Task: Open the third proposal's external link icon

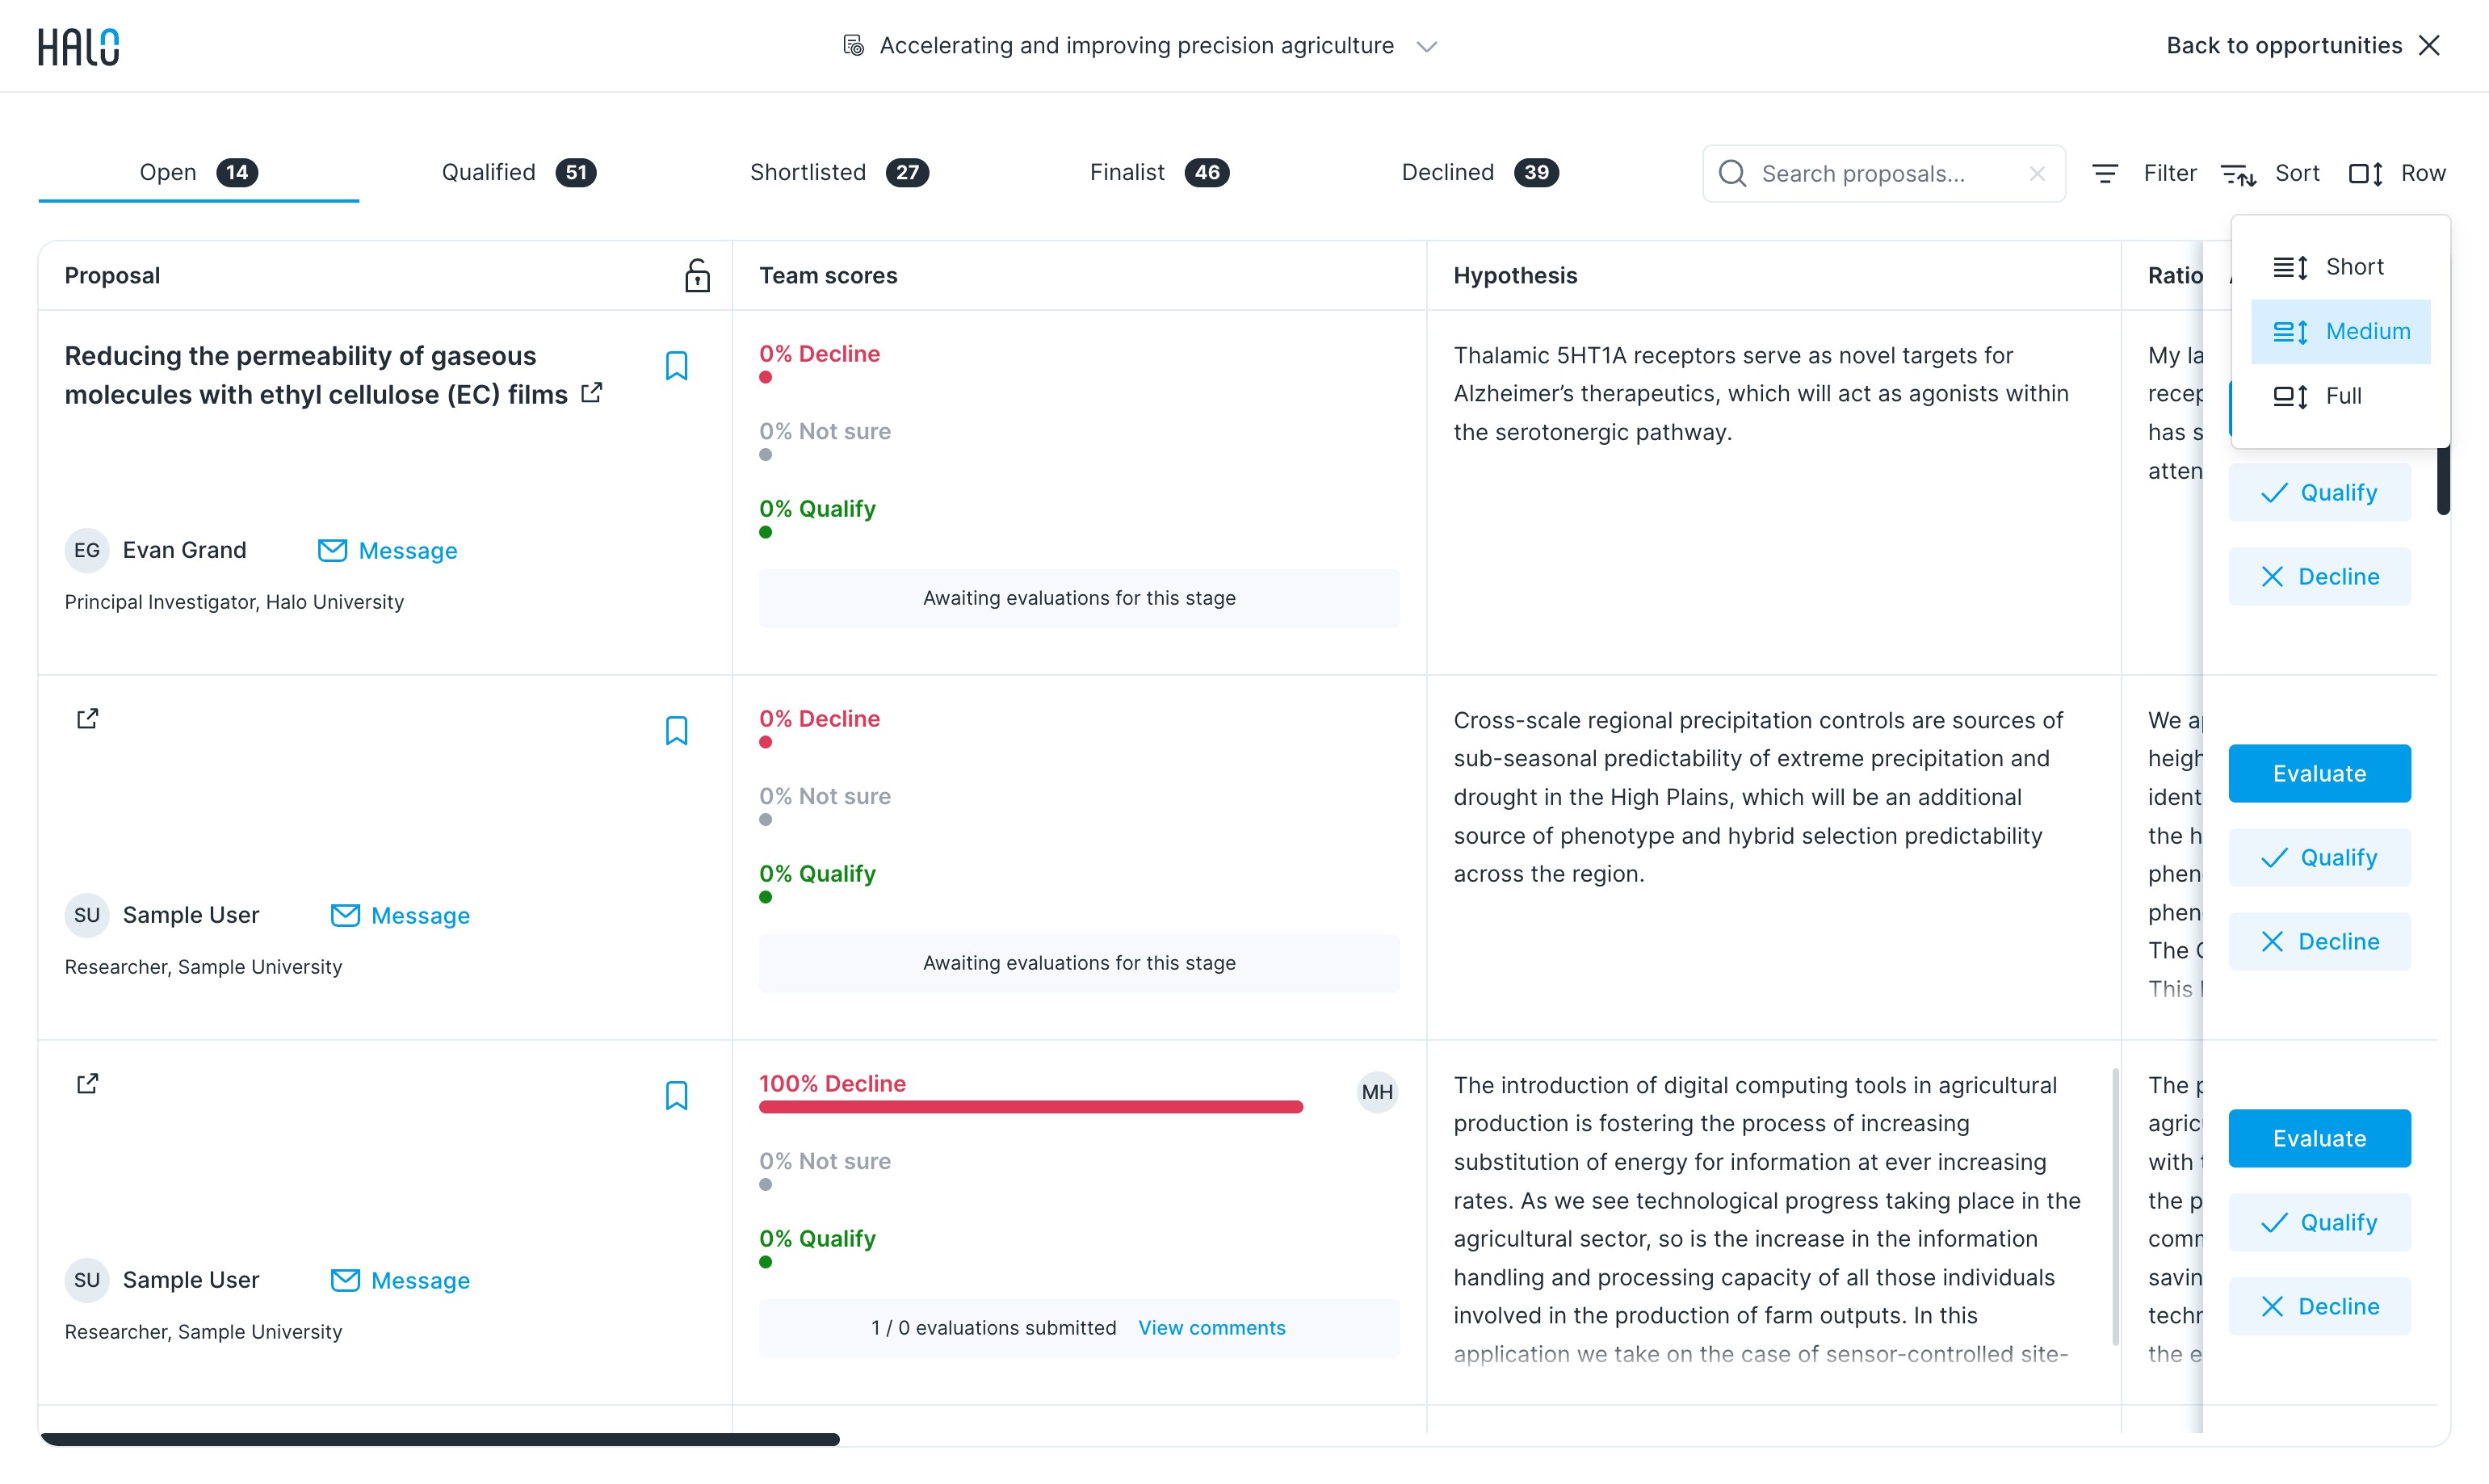Action: pos(87,1084)
